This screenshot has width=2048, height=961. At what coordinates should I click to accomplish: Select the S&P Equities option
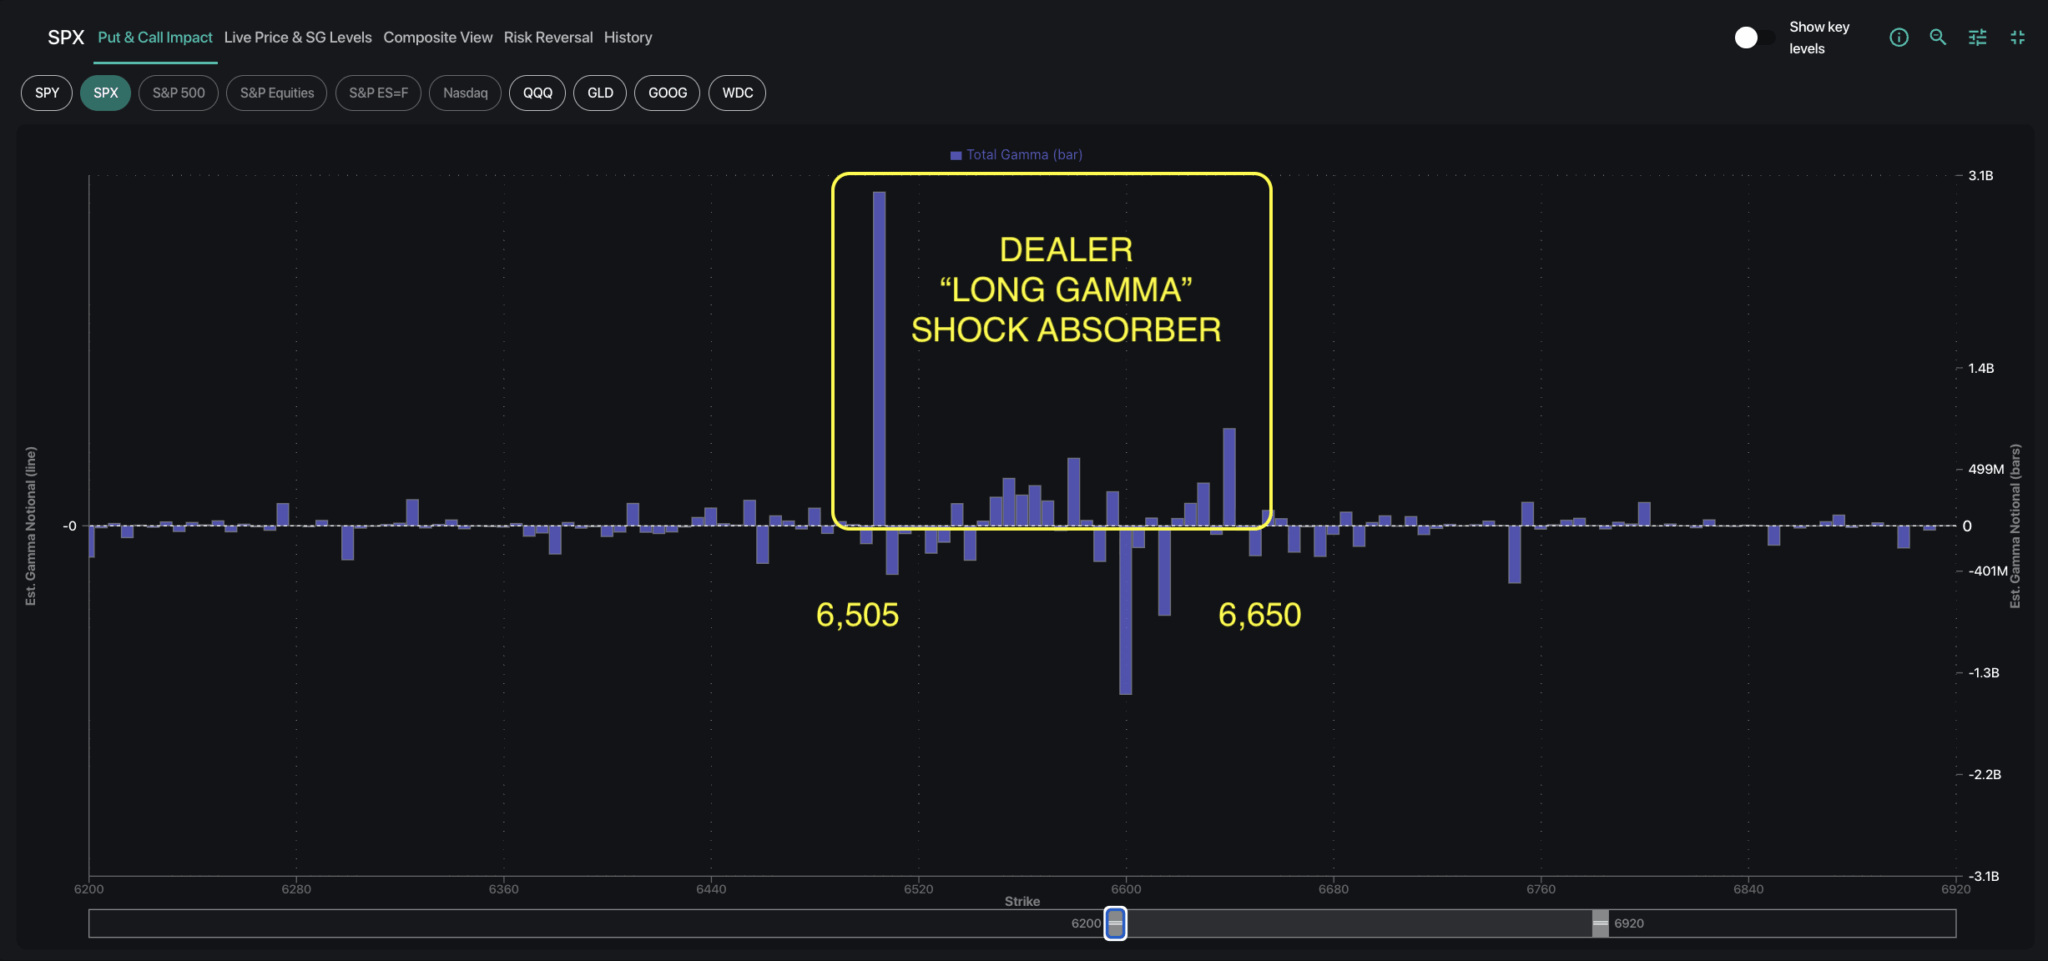click(276, 92)
